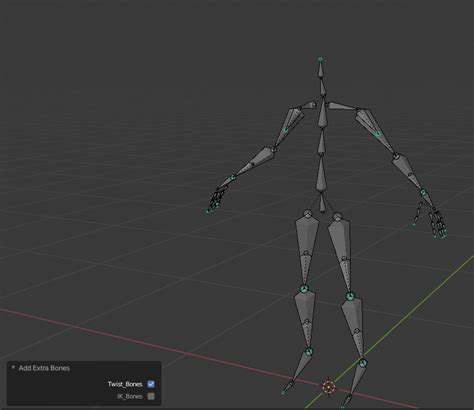The image size is (474, 410).
Task: Select the head bone tip at top
Action: point(321,59)
